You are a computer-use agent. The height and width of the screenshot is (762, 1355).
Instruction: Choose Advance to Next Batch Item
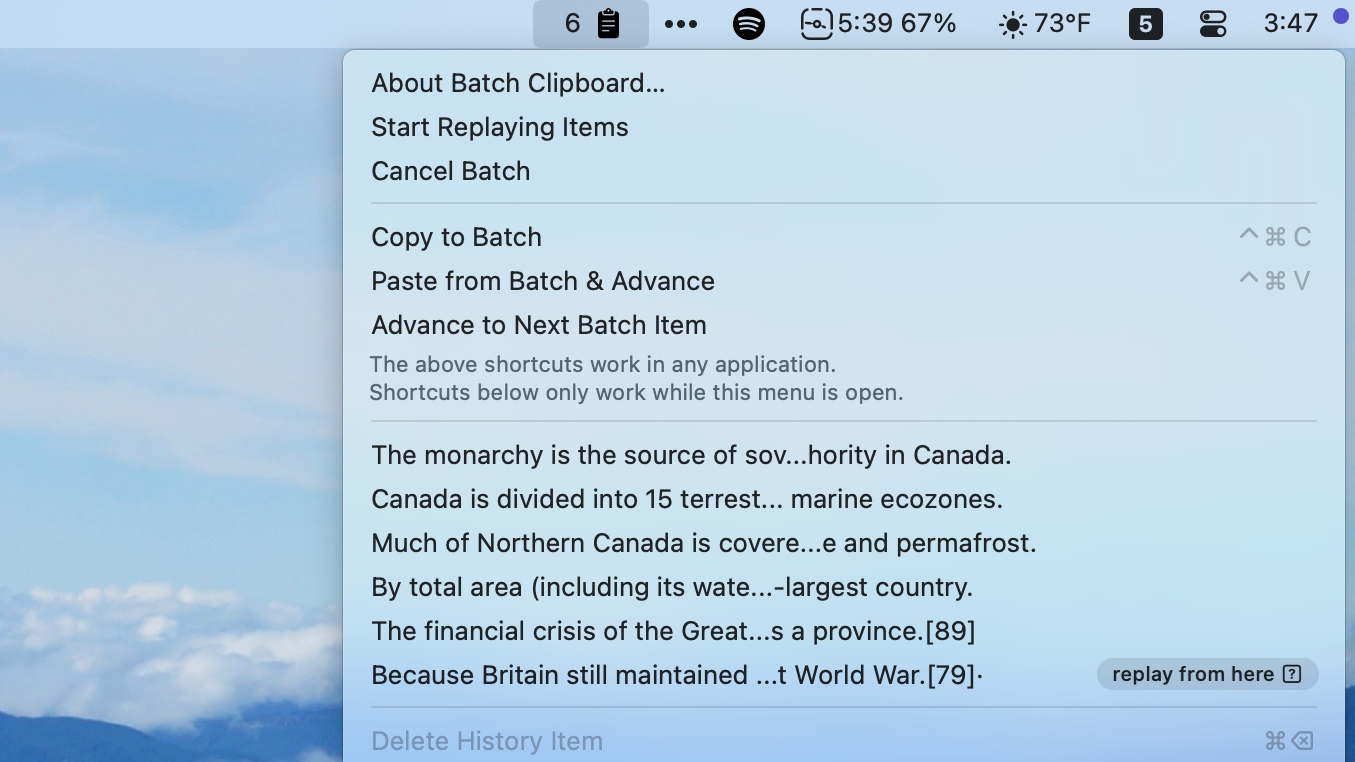[x=844, y=325]
